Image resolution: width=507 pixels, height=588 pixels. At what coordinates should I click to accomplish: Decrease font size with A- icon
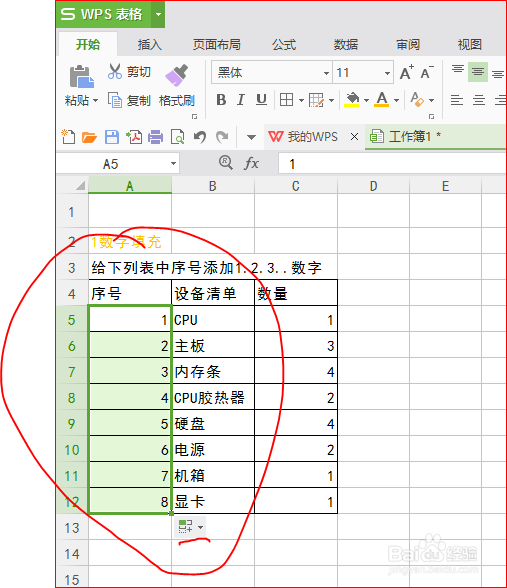(427, 72)
